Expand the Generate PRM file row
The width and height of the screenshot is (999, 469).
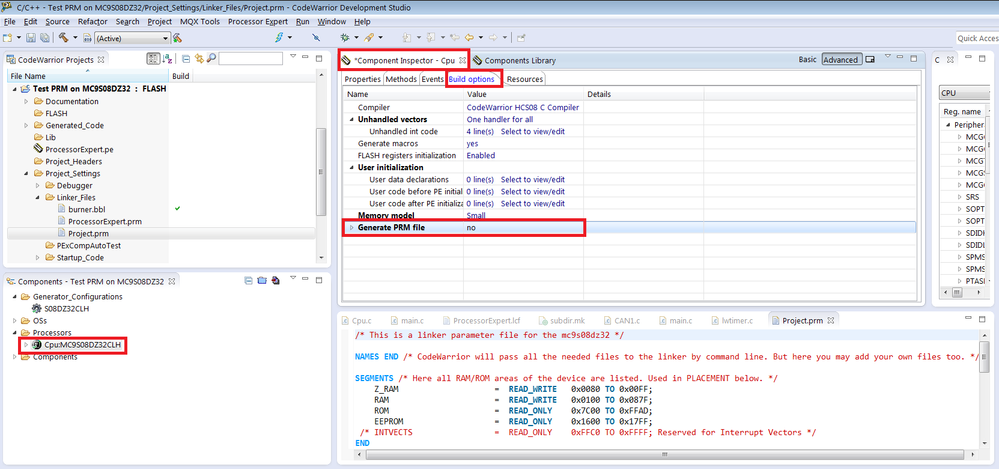(x=350, y=227)
